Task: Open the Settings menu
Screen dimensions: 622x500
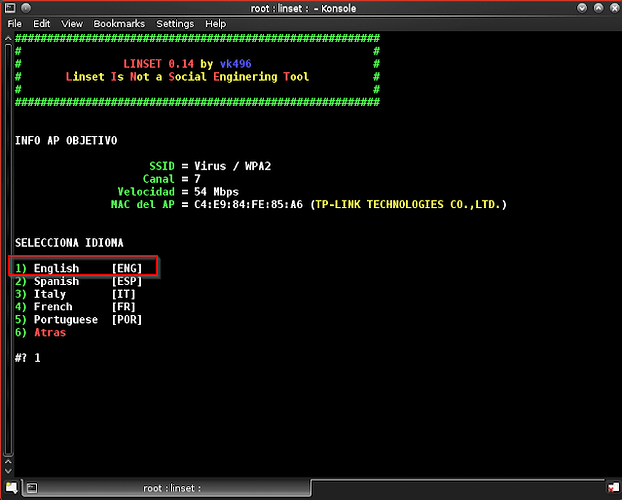Action: tap(175, 23)
